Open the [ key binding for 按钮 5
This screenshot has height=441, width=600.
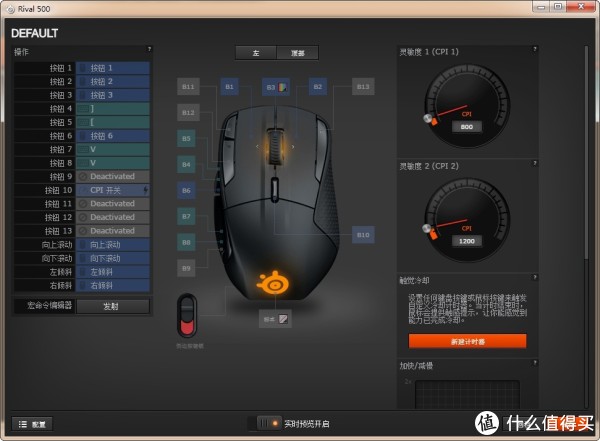(112, 122)
